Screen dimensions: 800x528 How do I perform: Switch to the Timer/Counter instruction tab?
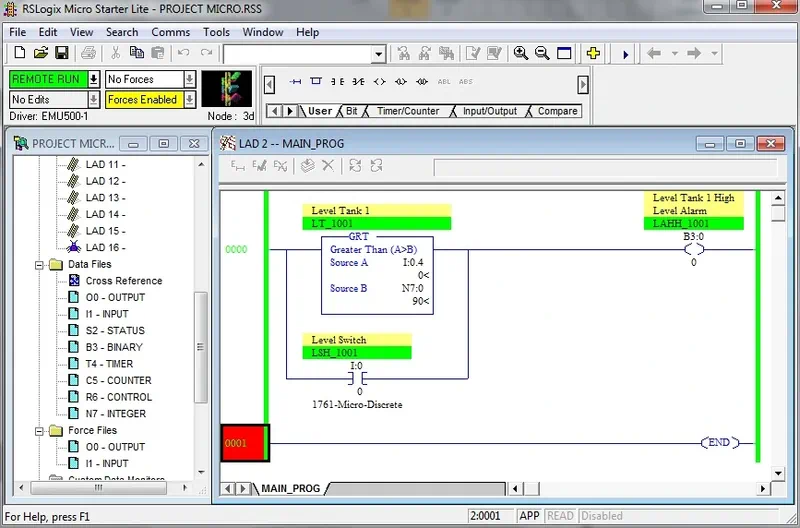(x=408, y=111)
